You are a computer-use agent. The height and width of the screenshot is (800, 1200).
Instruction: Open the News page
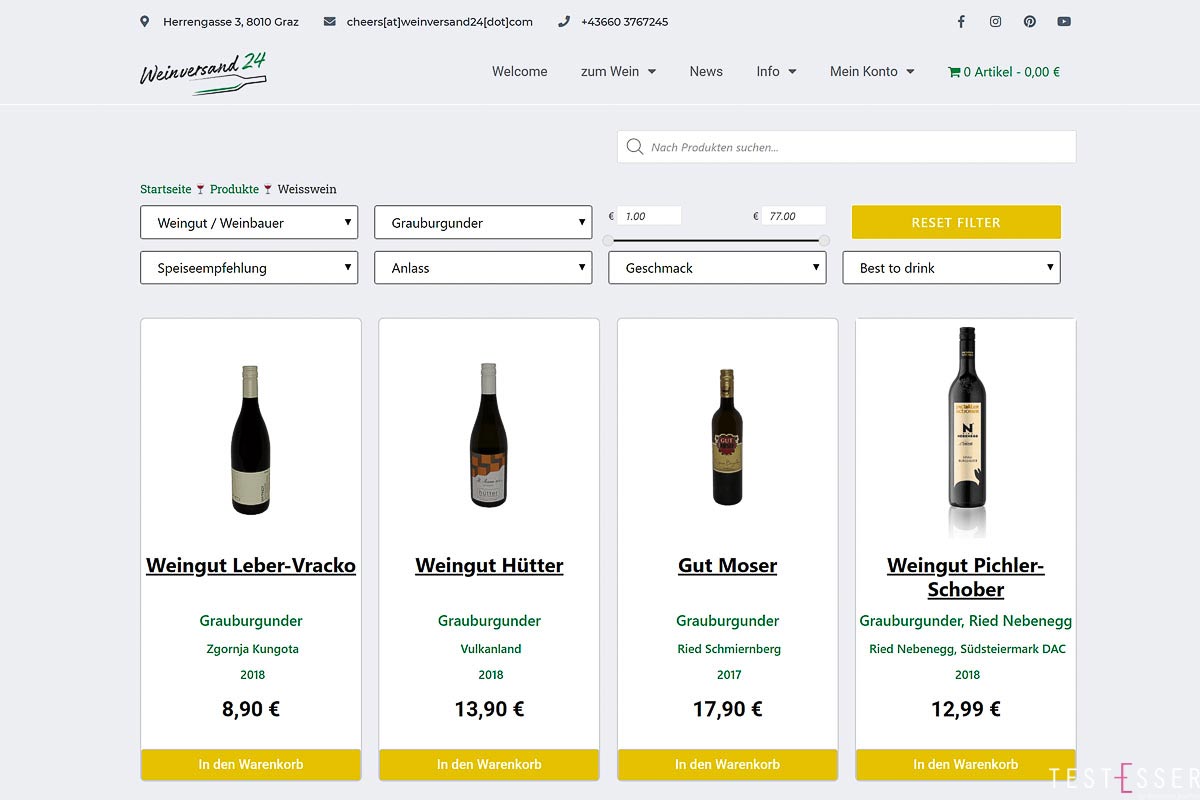pyautogui.click(x=706, y=72)
